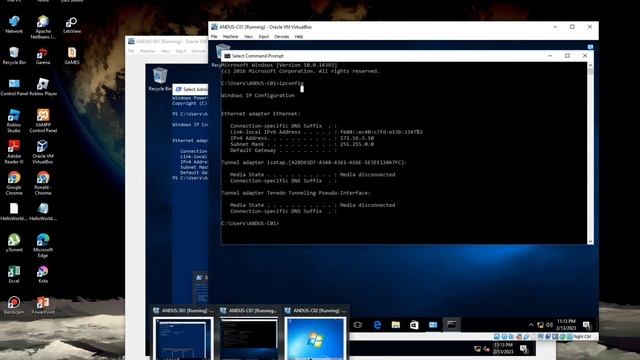Viewport: 640px width, 360px height.
Task: Launch the Google Chrome desktop shortcut
Action: (14, 183)
